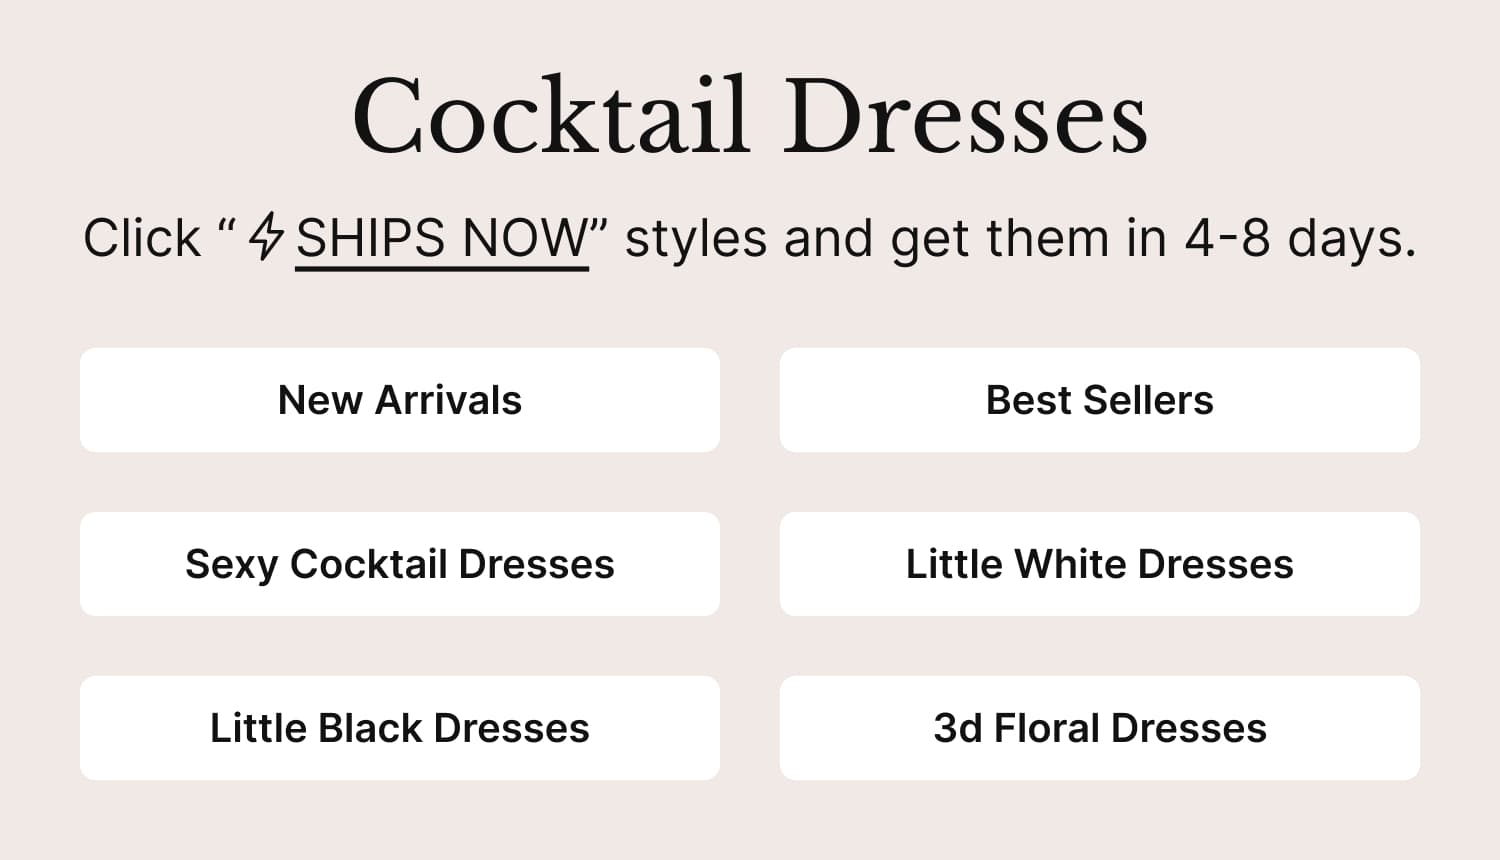Follow the underlined SHIPS NOW text
1500x860 pixels.
pyautogui.click(x=442, y=239)
